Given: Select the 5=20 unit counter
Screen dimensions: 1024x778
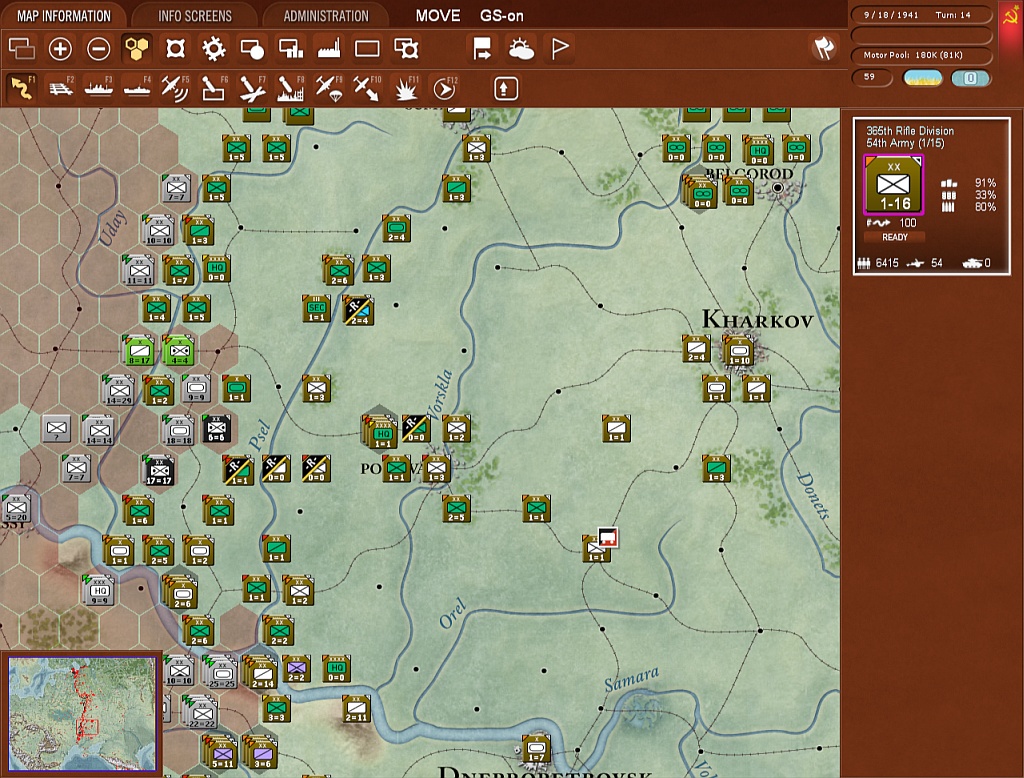Looking at the screenshot, I should click(16, 508).
